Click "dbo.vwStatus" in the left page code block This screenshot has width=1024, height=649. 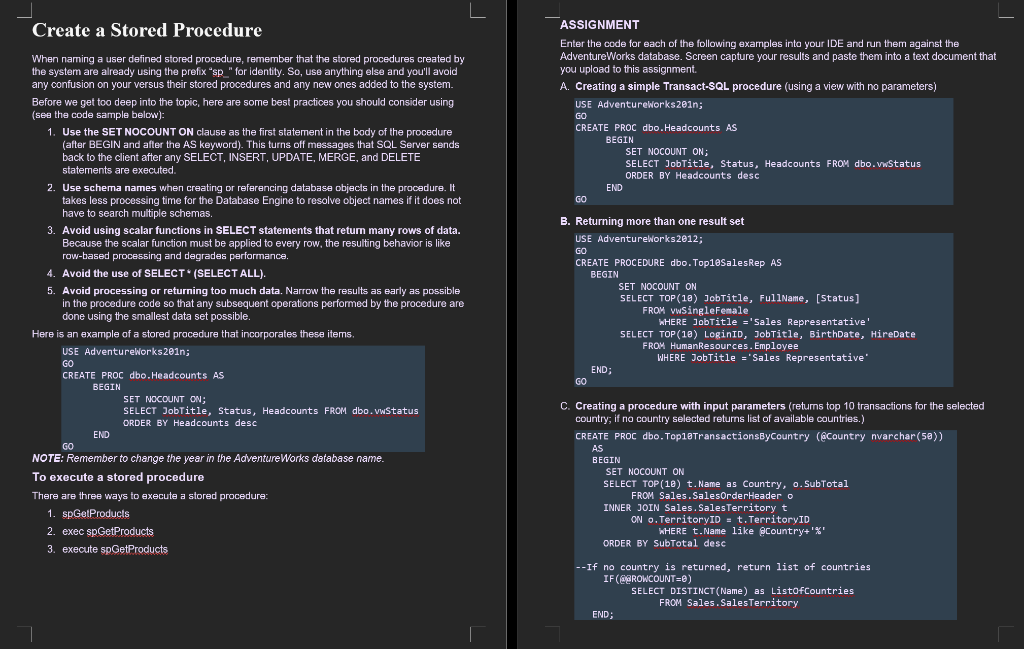pos(385,411)
